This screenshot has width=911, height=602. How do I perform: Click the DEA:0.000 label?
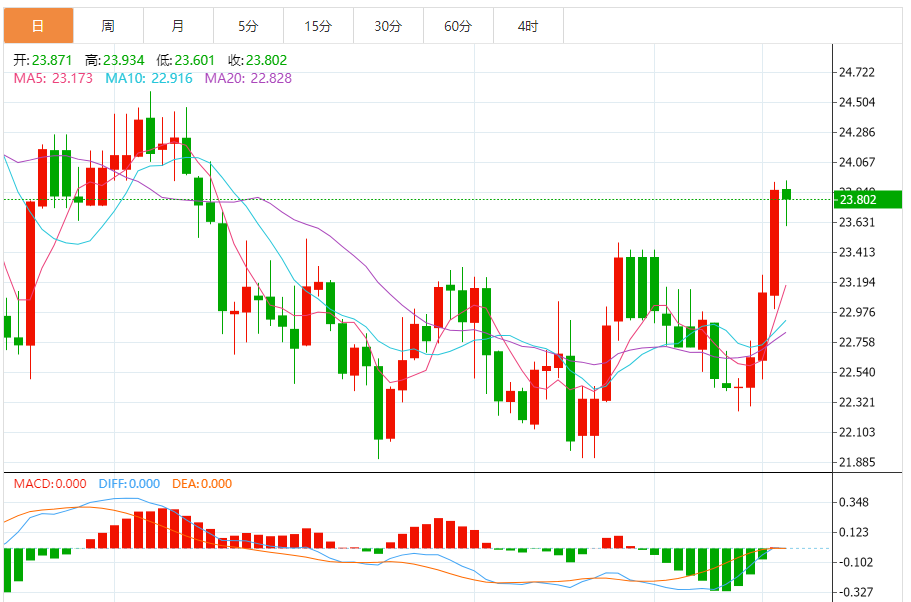point(202,483)
